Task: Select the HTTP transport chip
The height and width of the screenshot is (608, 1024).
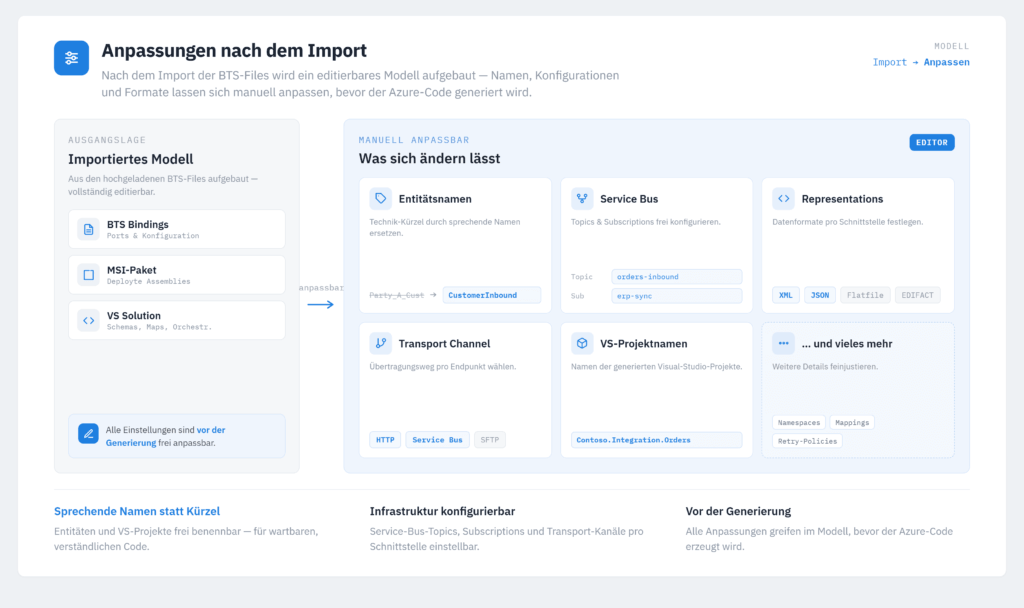Action: [x=385, y=440]
